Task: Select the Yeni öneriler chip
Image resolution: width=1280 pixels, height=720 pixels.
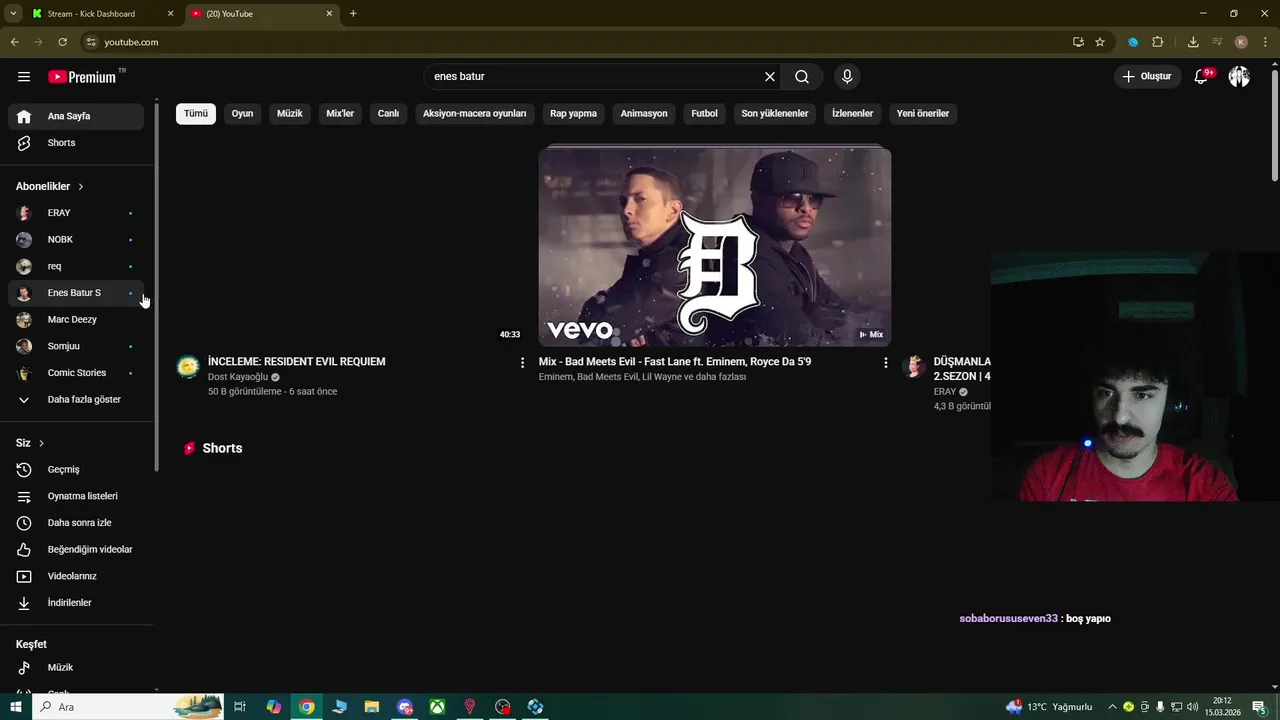Action: (x=923, y=114)
